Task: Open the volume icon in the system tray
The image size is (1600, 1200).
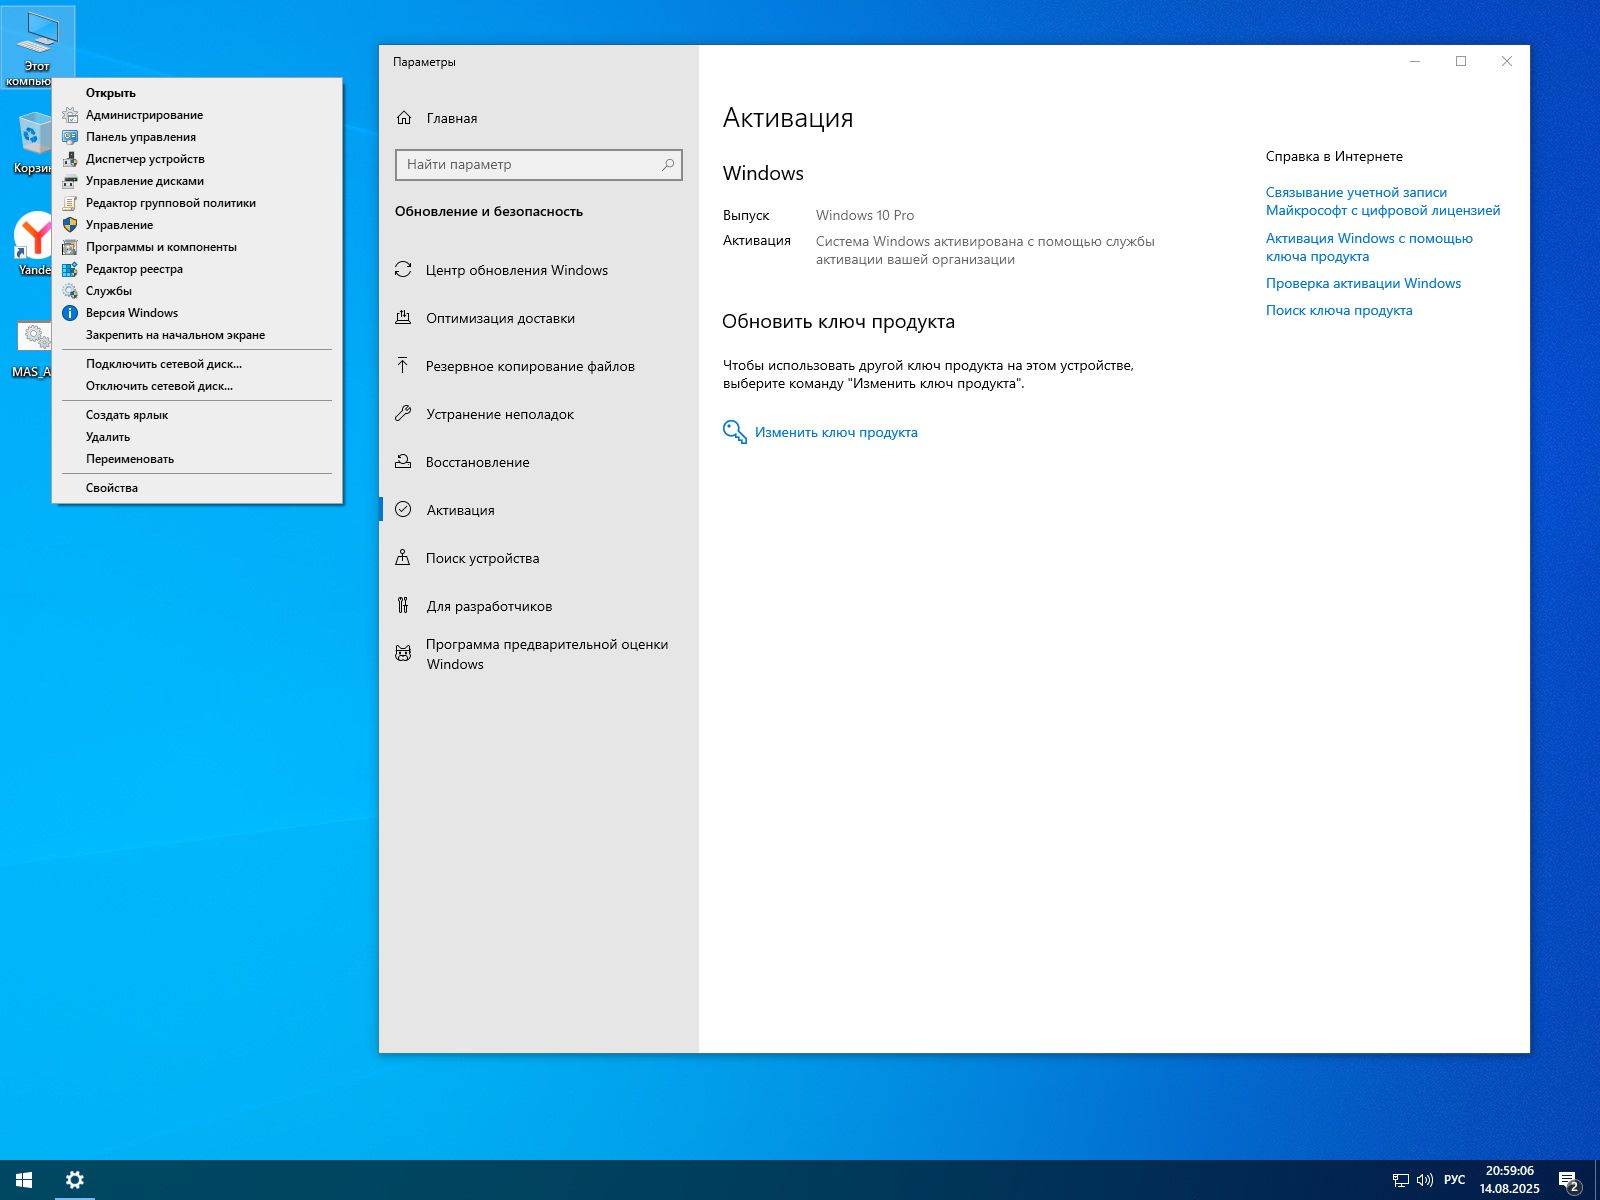Action: pyautogui.click(x=1425, y=1180)
